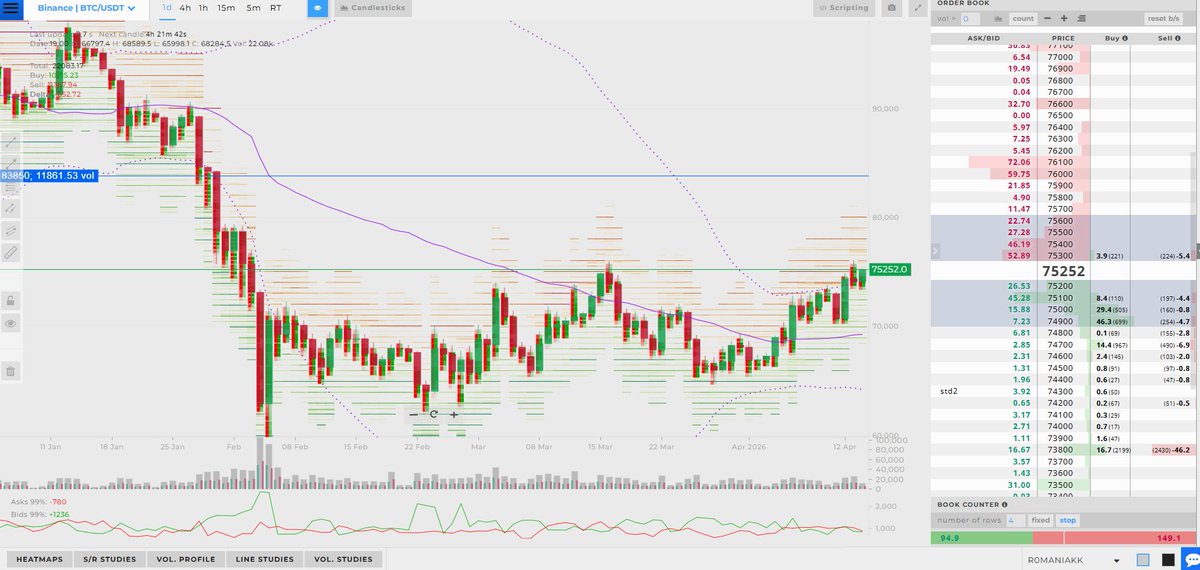1200x570 pixels.
Task: Reset chart zoom with the refresh icon
Action: tap(434, 414)
